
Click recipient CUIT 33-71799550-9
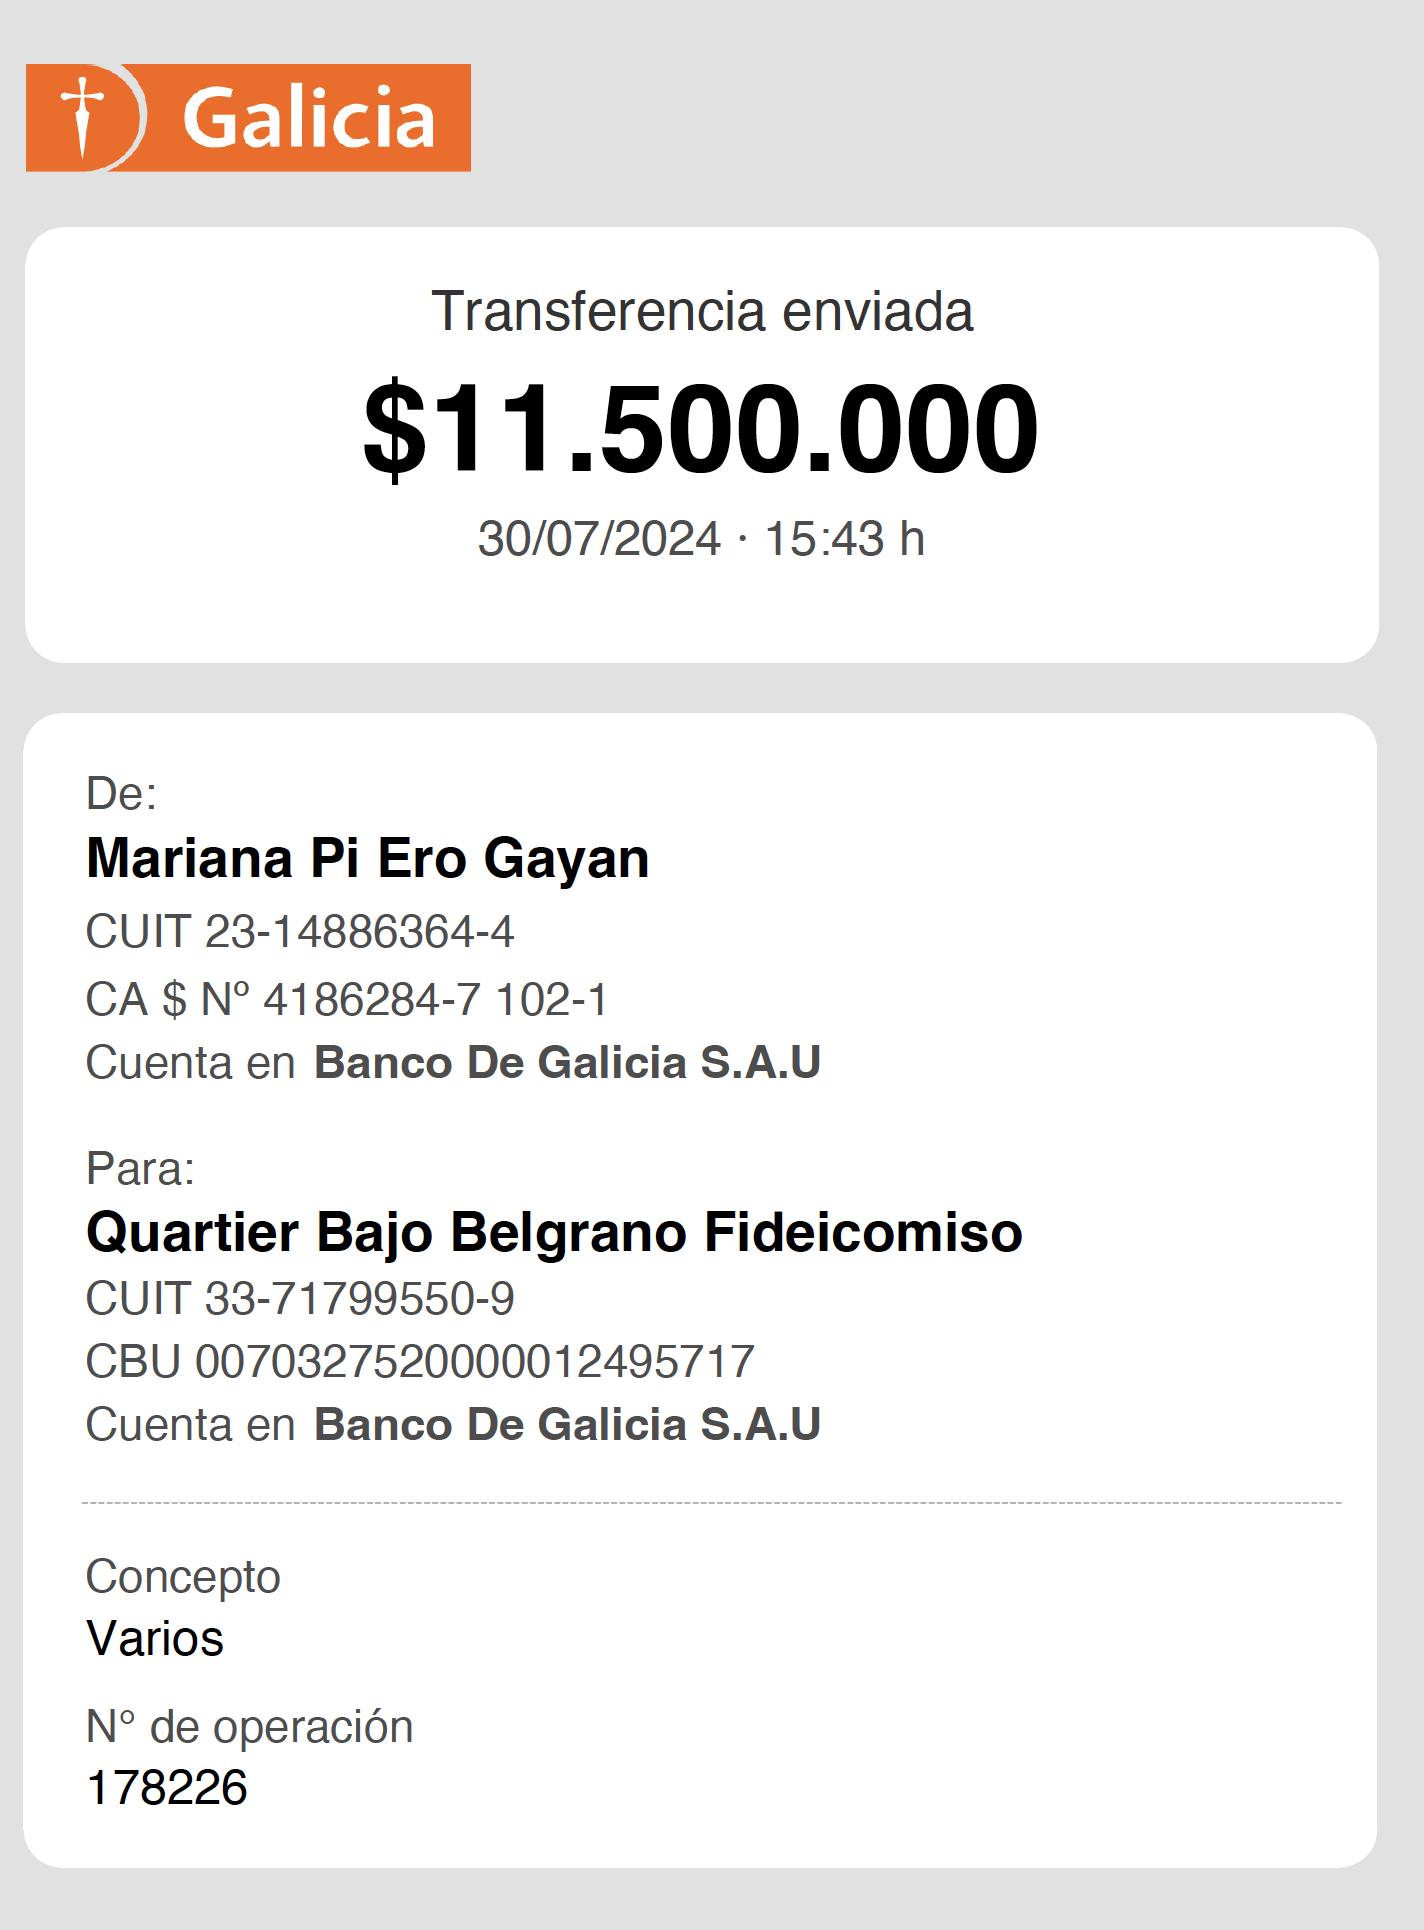tap(300, 1299)
